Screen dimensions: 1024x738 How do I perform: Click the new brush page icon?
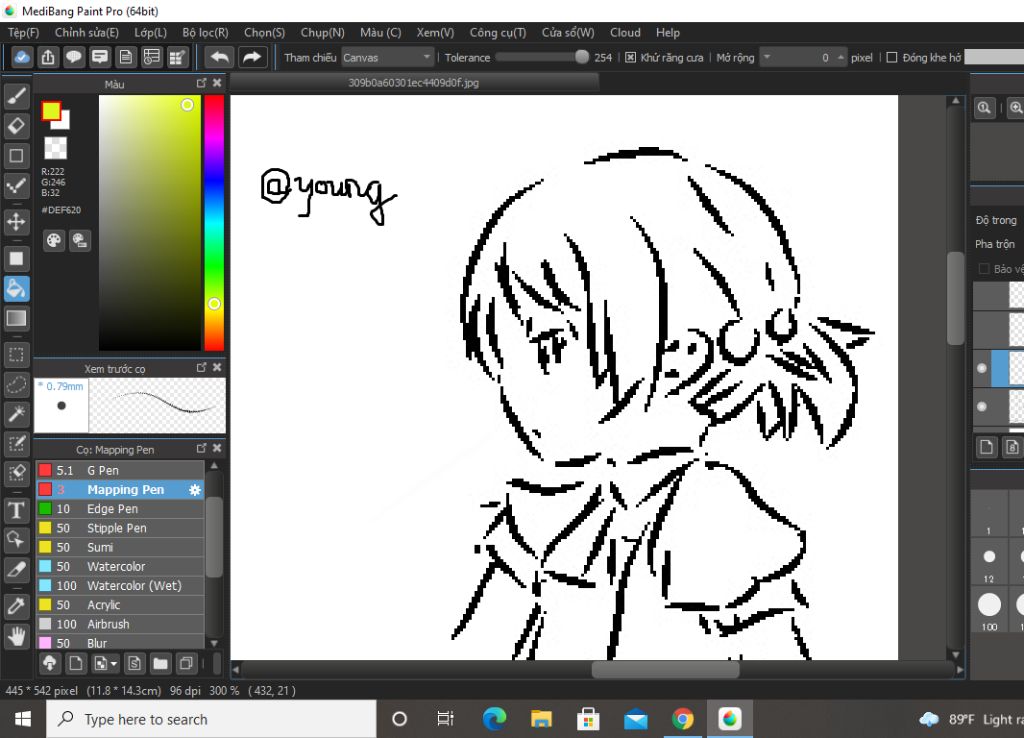(76, 664)
